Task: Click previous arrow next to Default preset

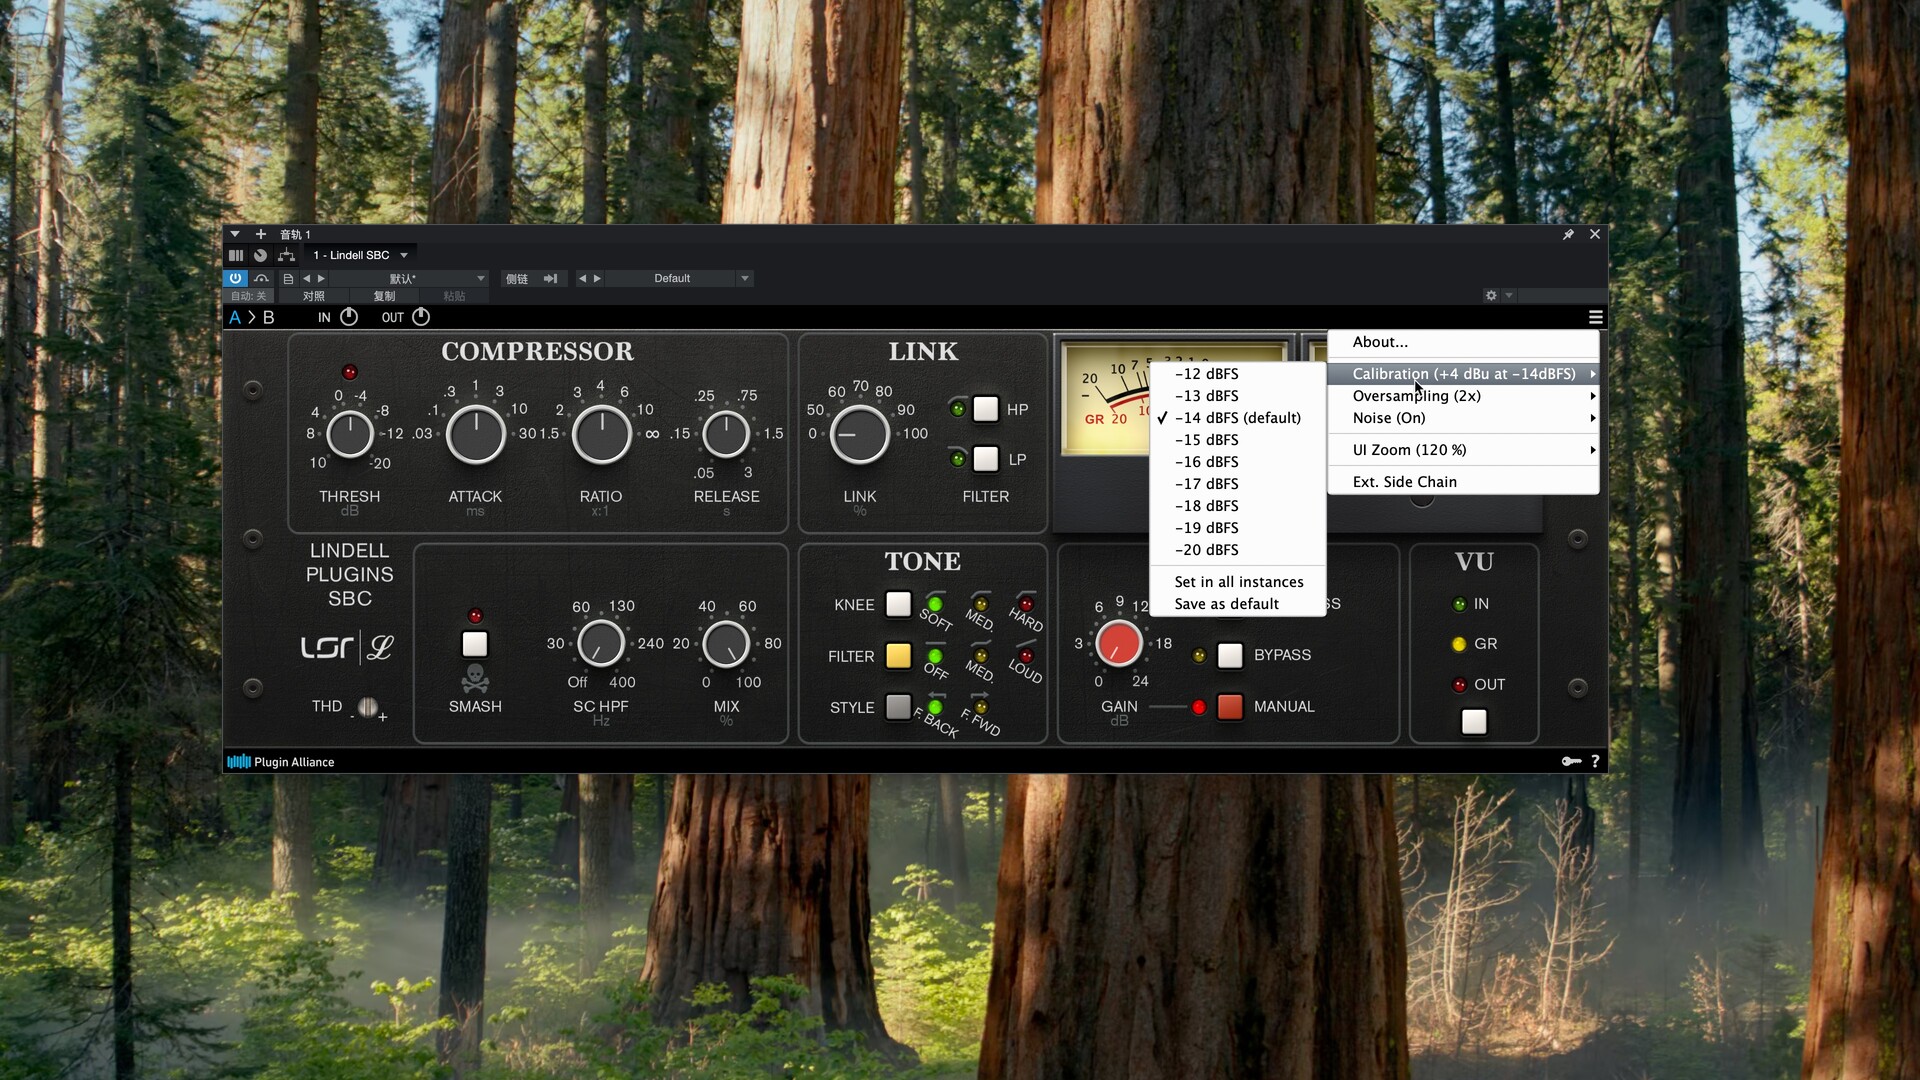Action: 582,278
